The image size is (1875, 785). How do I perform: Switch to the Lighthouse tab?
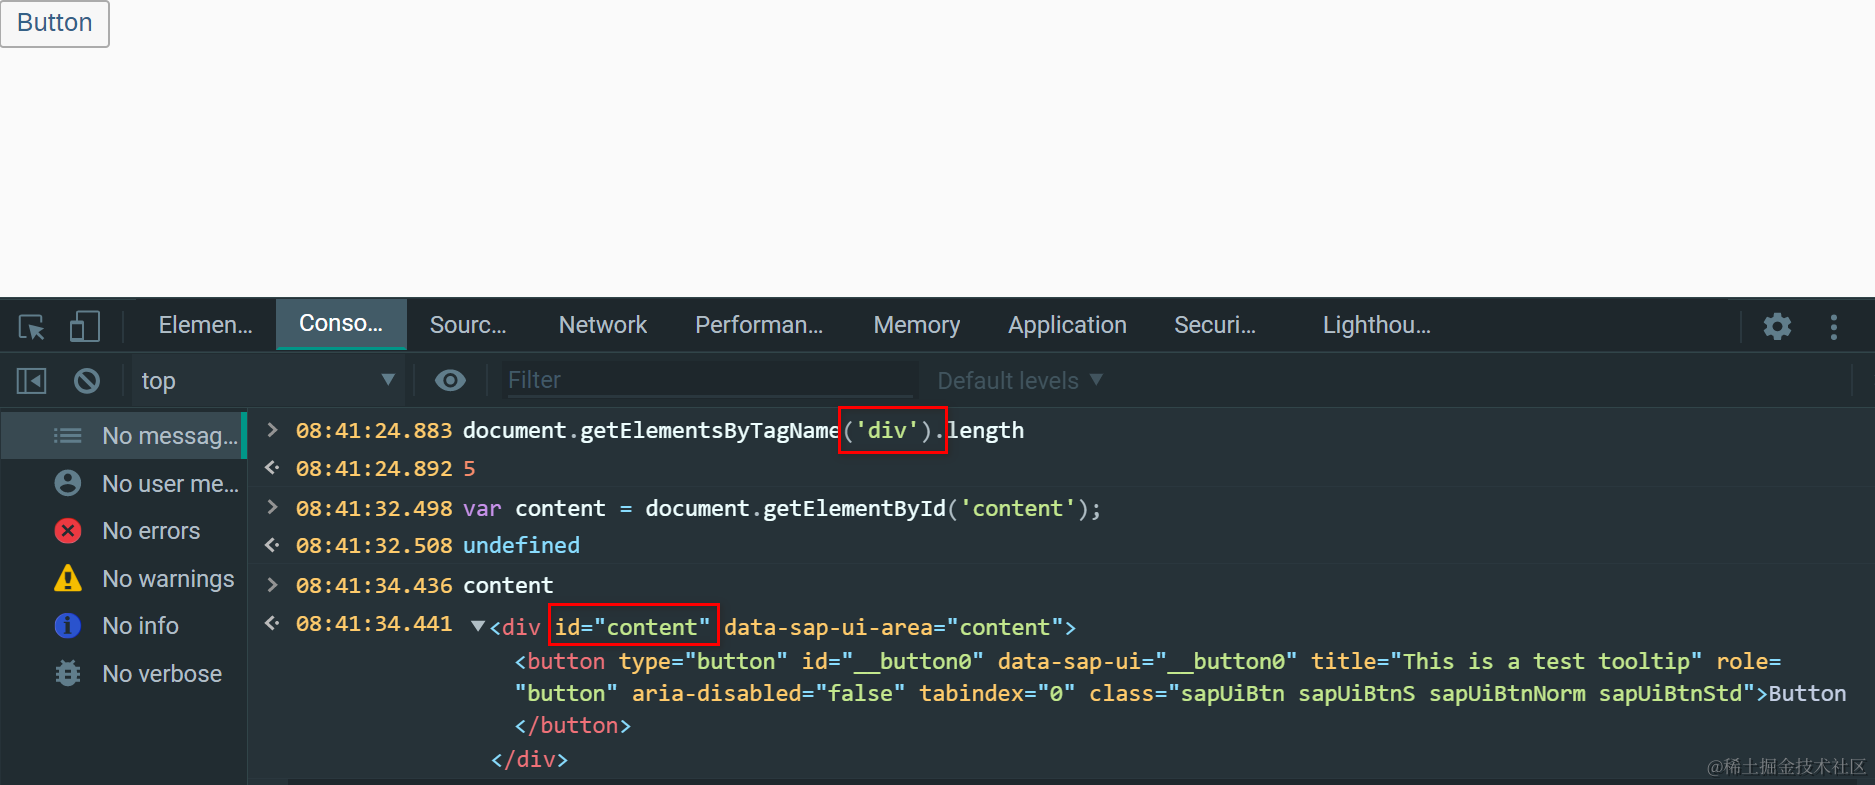1376,325
